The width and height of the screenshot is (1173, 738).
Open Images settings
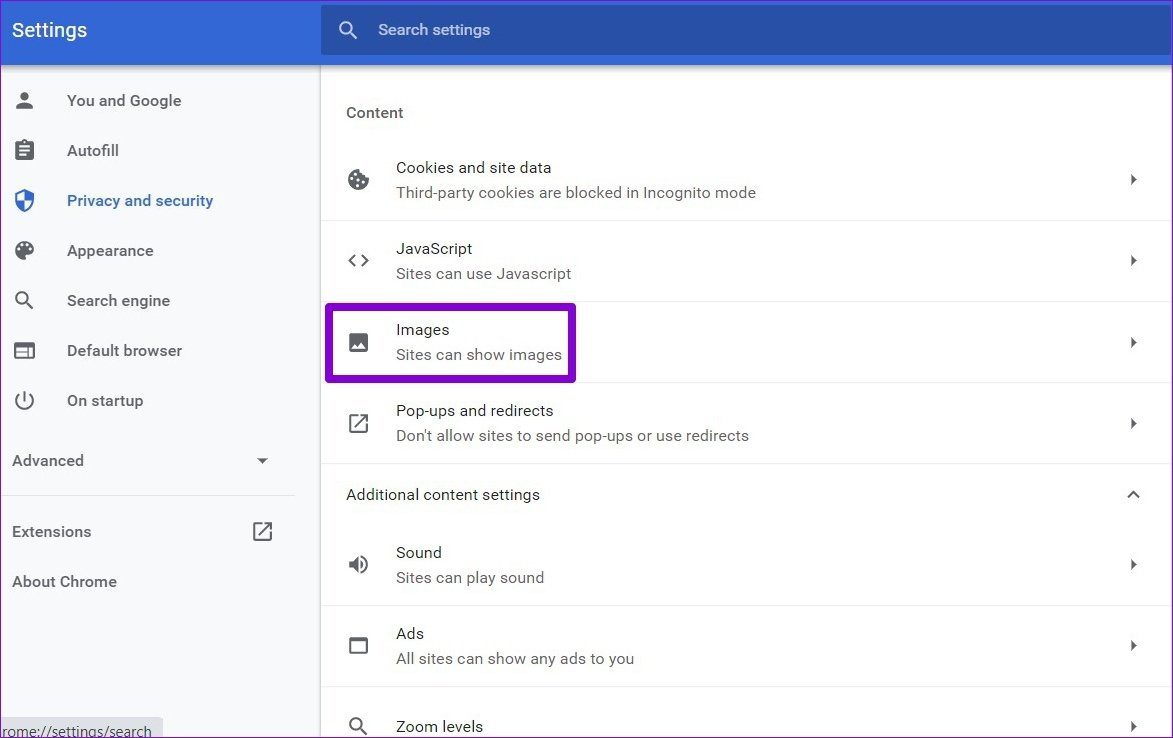pyautogui.click(x=746, y=342)
